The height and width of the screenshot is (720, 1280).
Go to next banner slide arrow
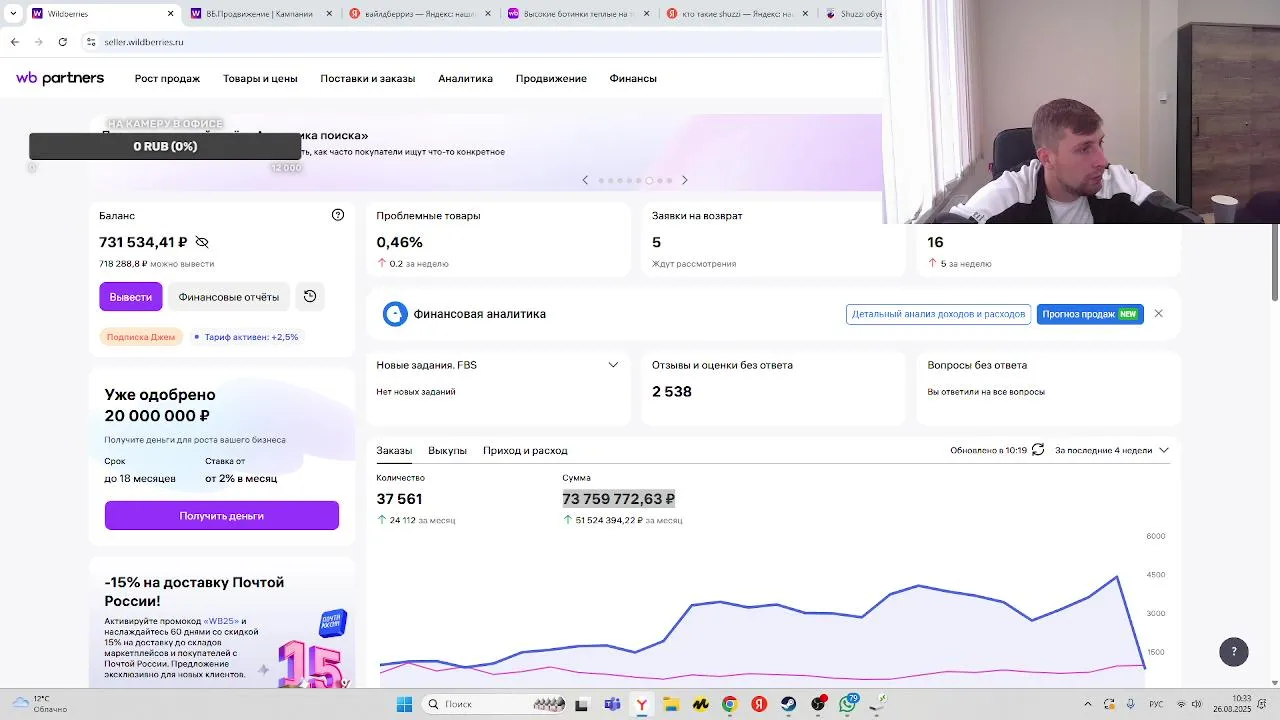tap(685, 180)
